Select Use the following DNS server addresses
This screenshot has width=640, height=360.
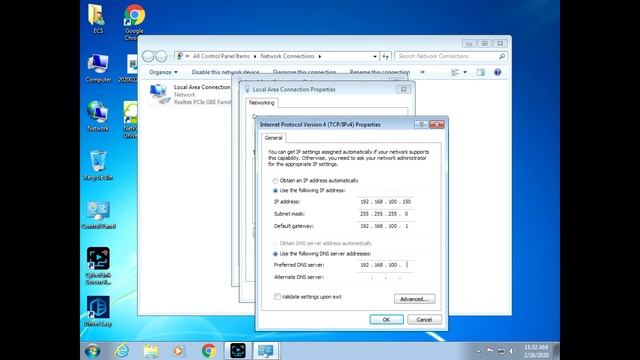pyautogui.click(x=275, y=254)
